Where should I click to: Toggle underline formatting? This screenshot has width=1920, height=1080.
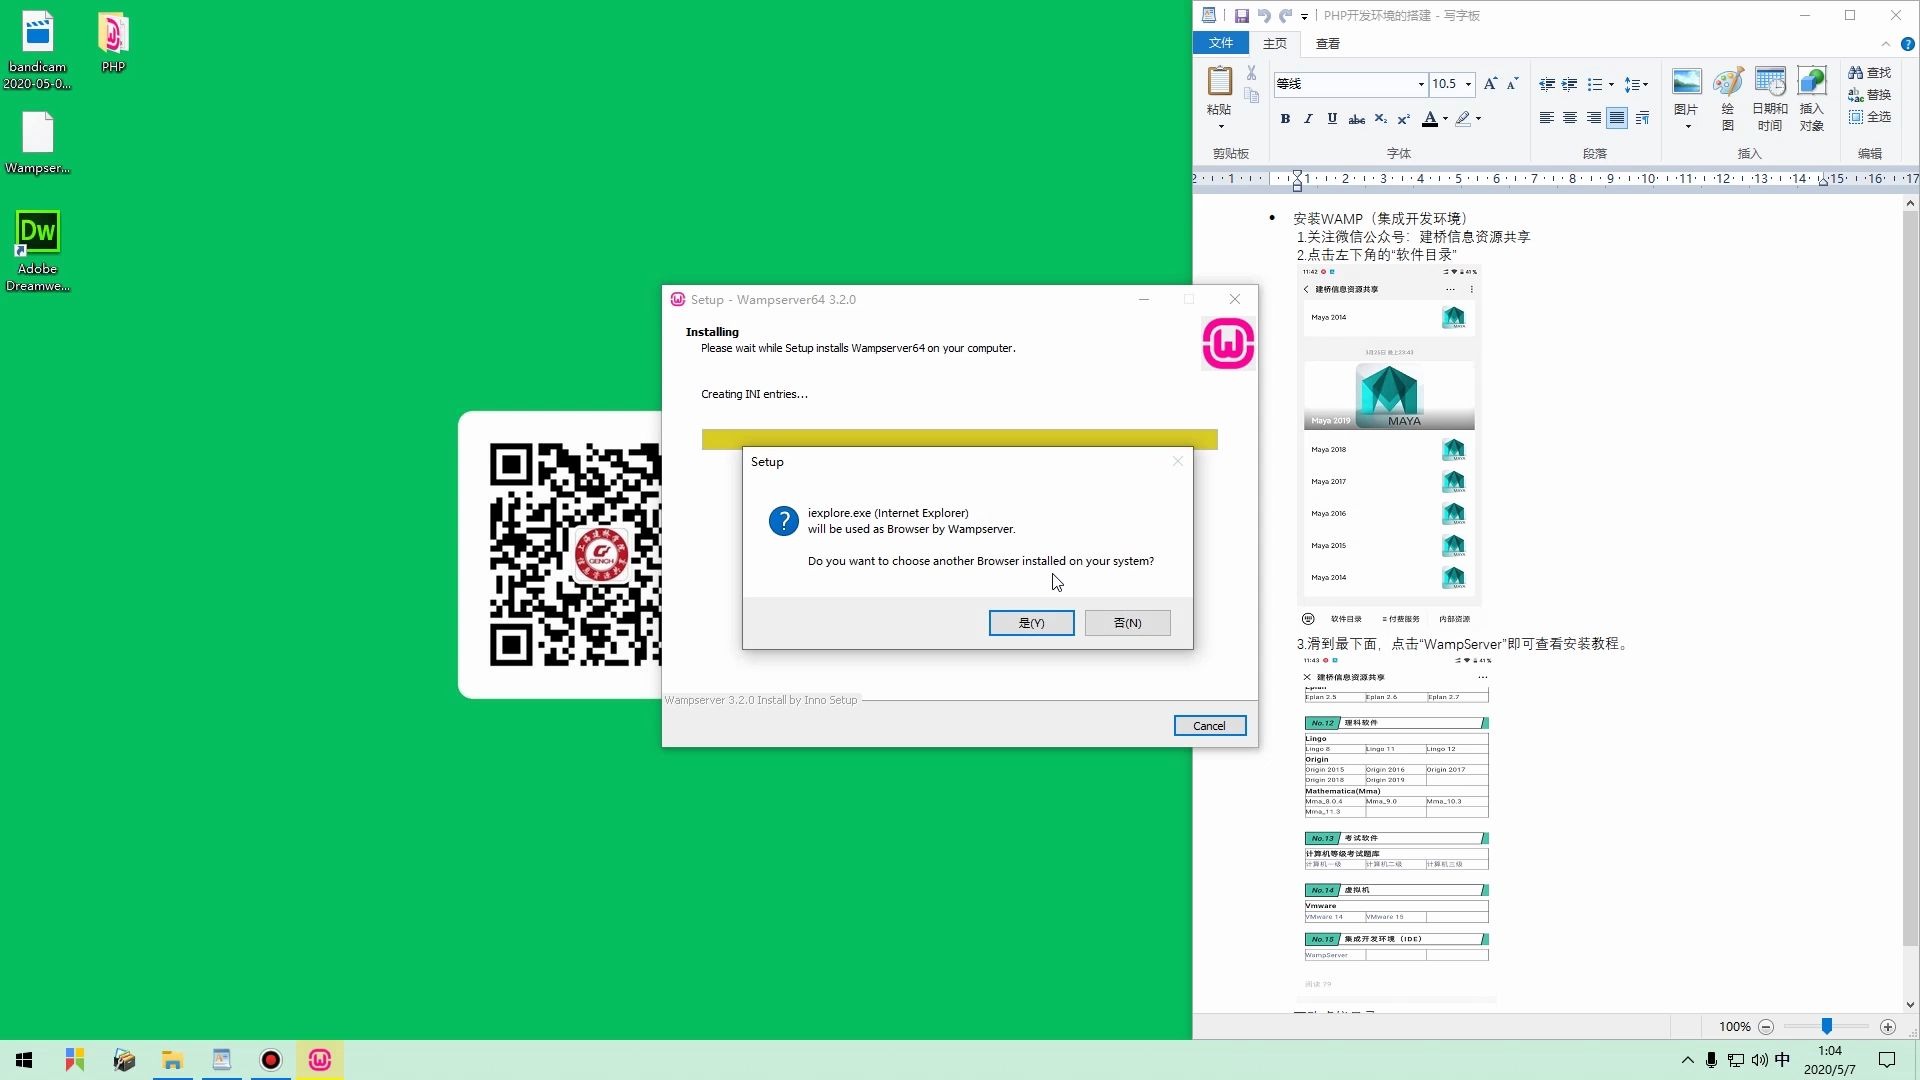(x=1332, y=119)
